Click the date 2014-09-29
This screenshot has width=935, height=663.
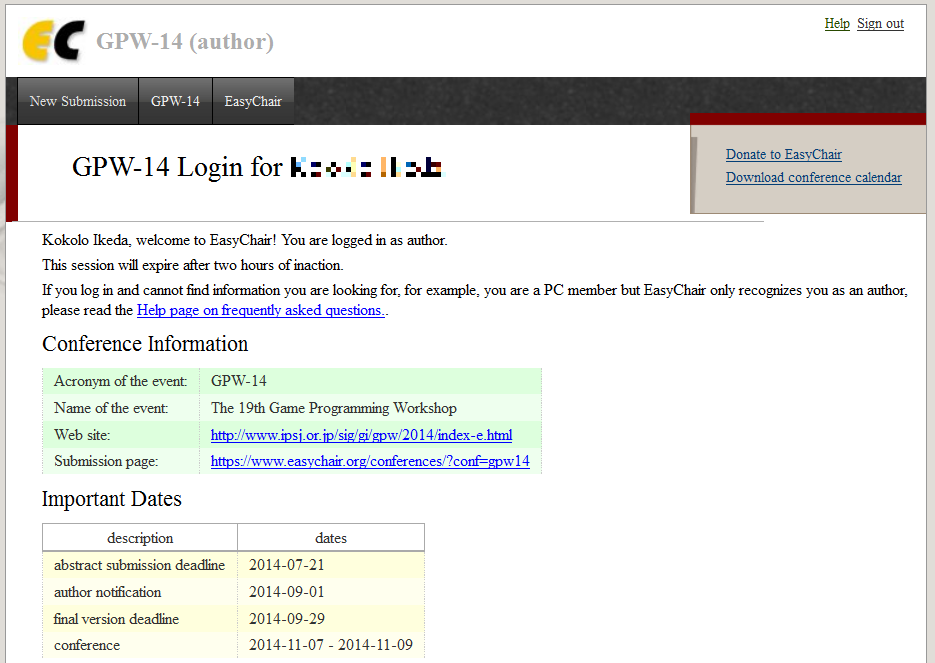pos(287,619)
